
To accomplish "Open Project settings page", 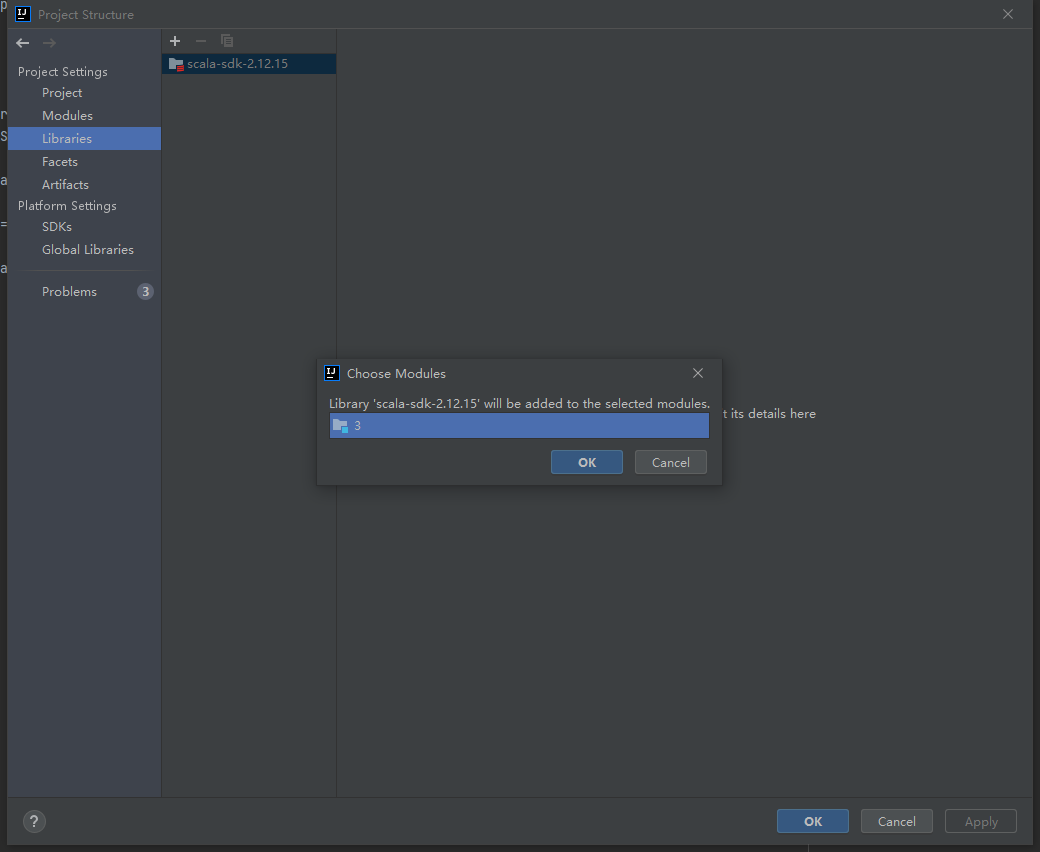I will tap(62, 93).
